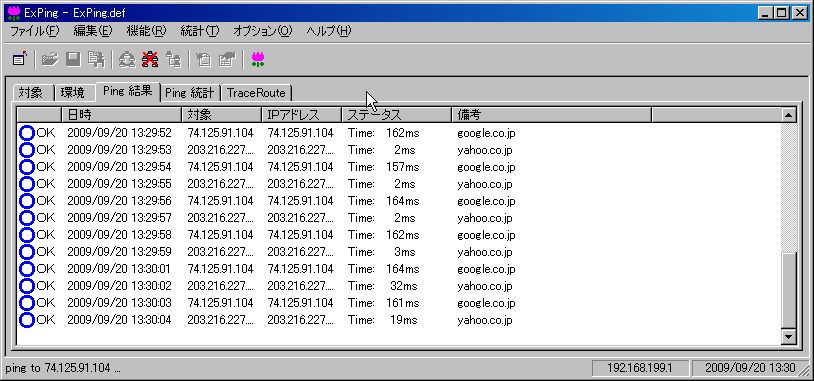
Task: Click the scrollbar down arrow
Action: [789, 336]
